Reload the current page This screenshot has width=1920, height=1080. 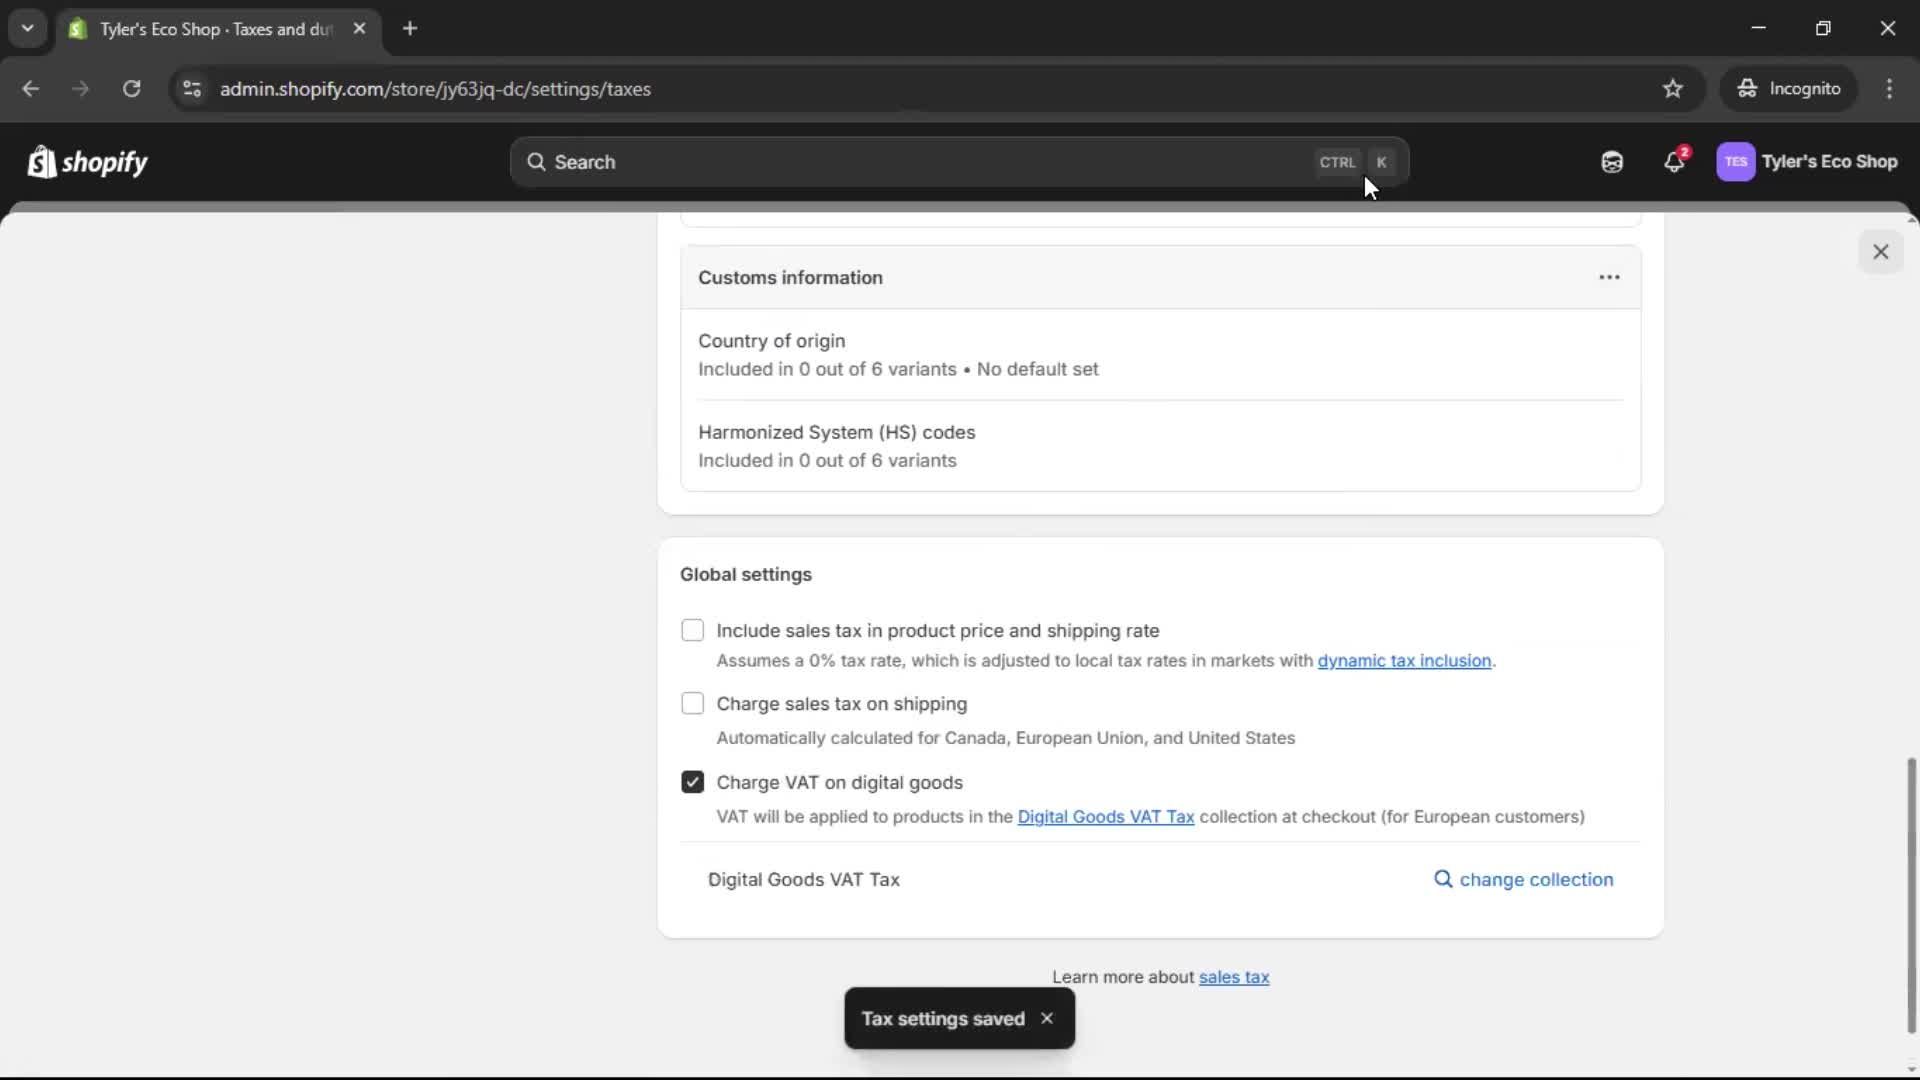(131, 89)
